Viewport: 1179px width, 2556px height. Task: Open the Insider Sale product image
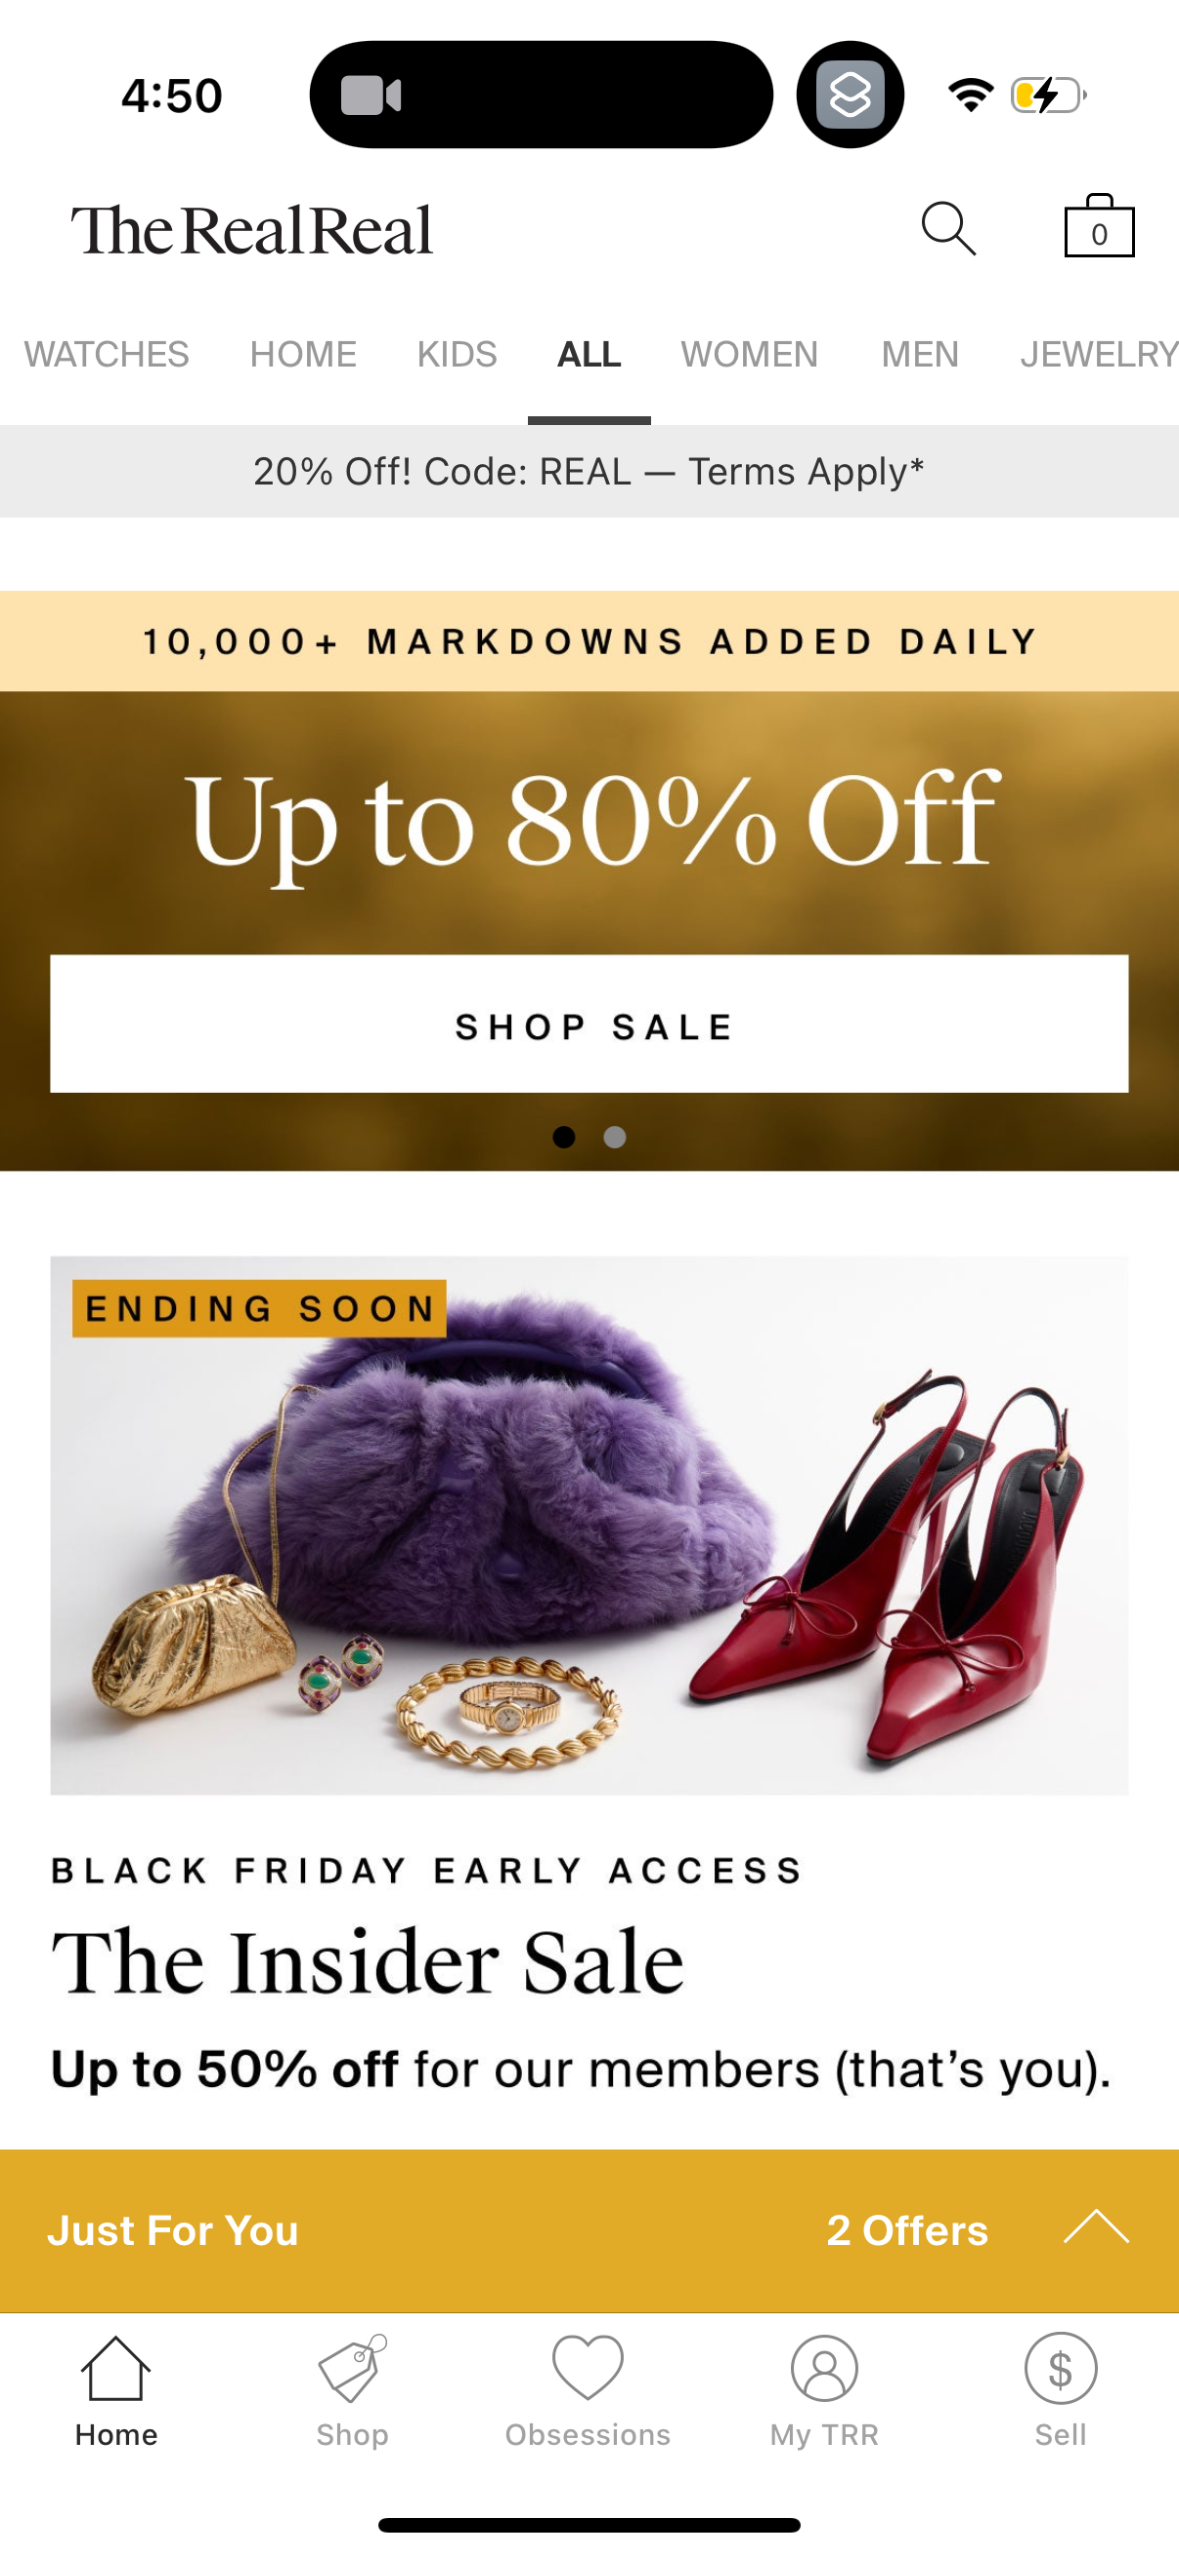click(589, 1525)
